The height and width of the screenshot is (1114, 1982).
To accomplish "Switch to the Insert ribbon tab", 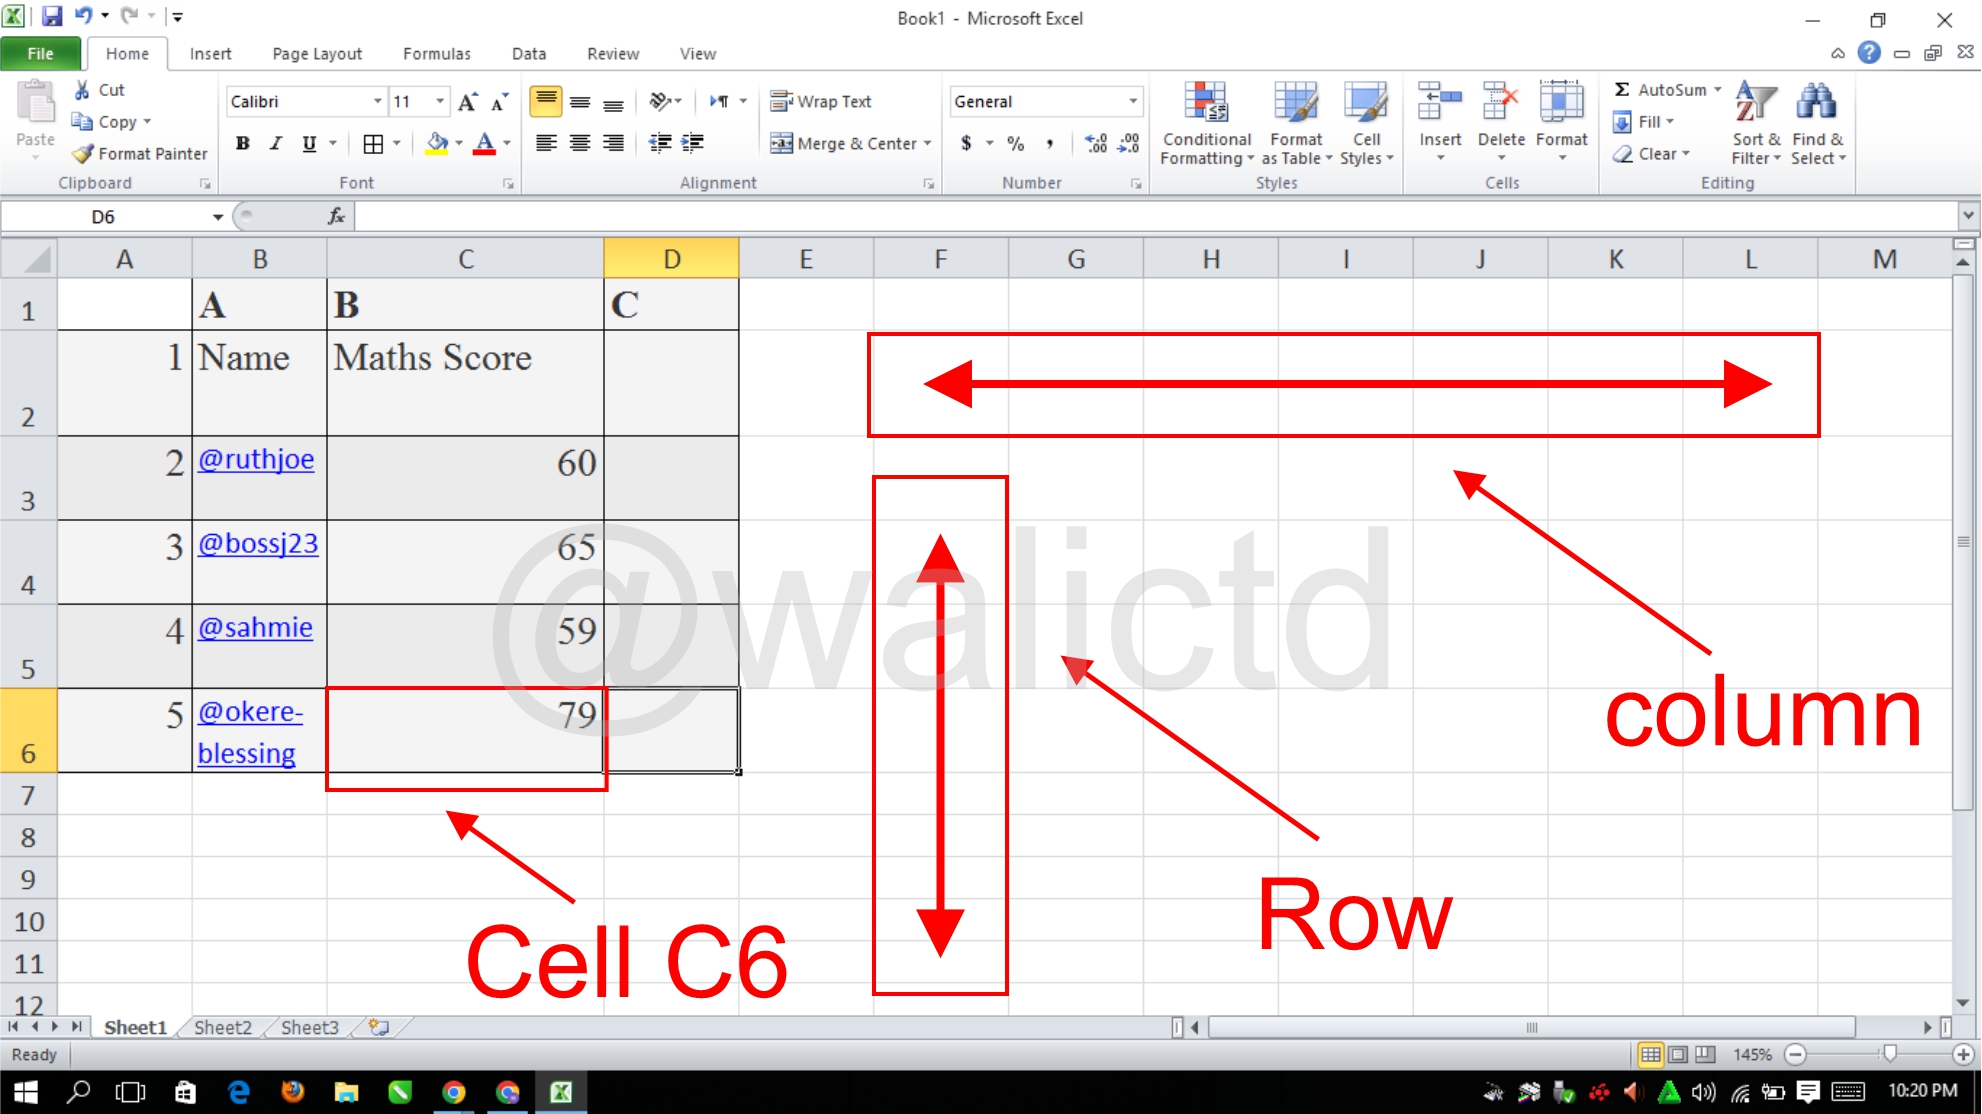I will coord(210,54).
